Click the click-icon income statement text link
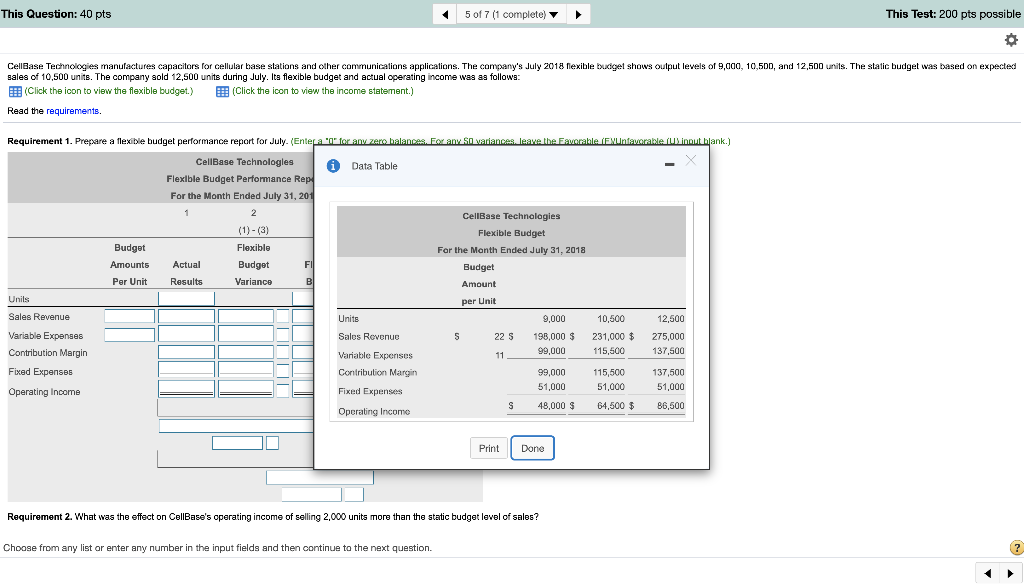The width and height of the screenshot is (1024, 584). coord(323,91)
